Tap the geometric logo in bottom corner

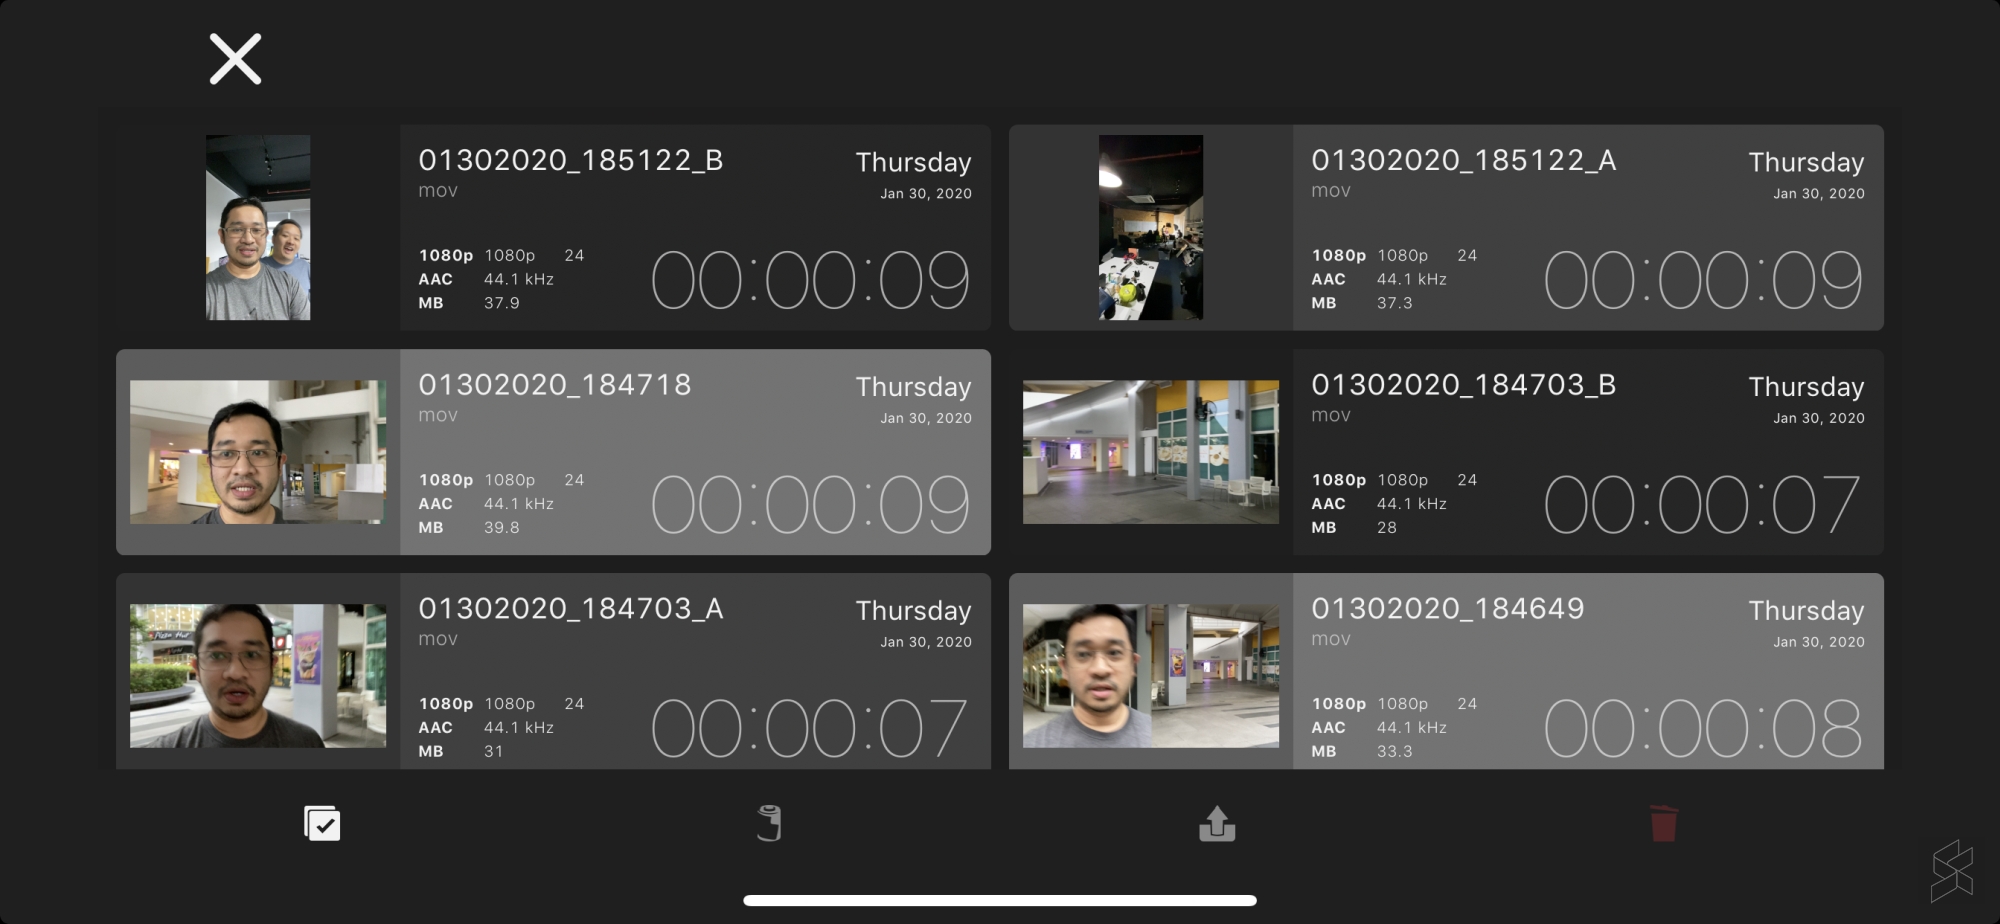[1951, 871]
